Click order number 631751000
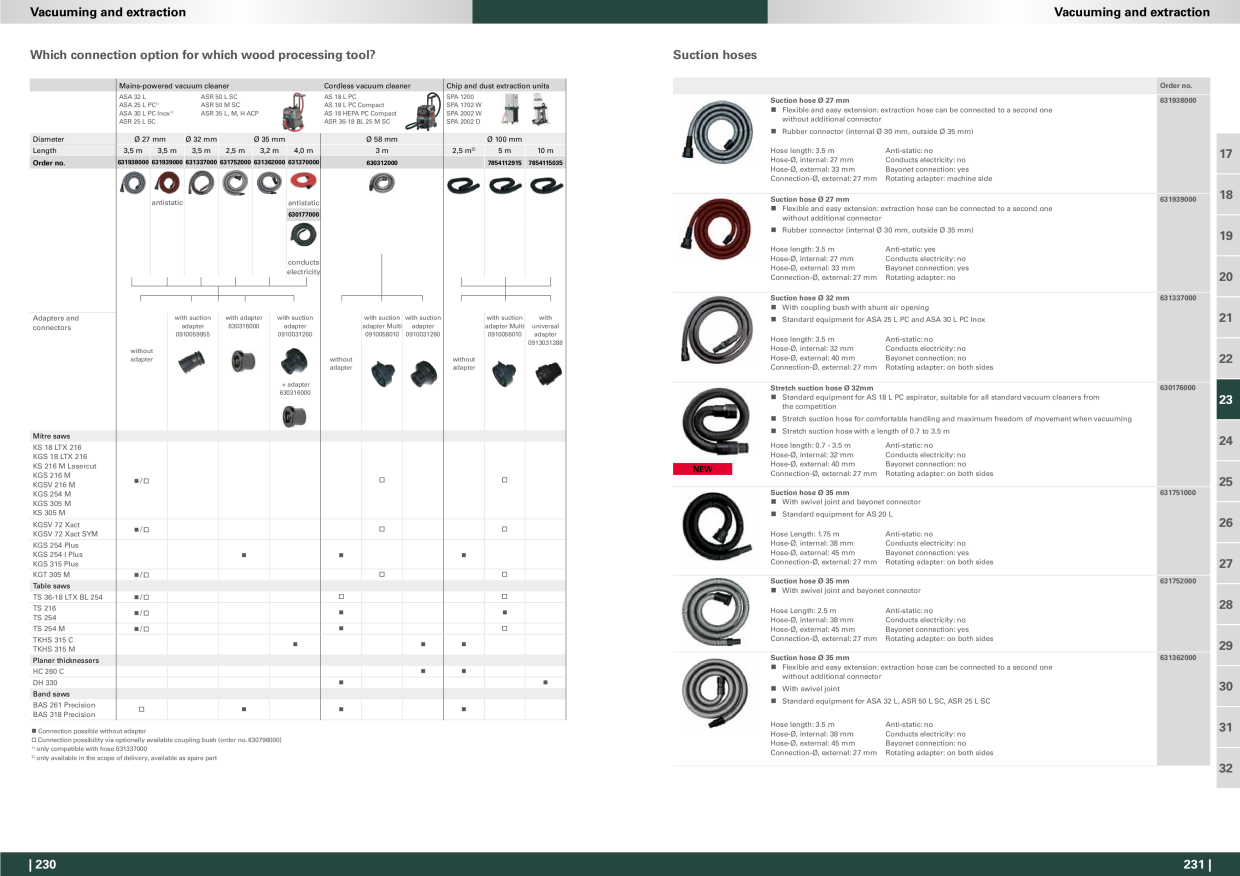This screenshot has width=1240, height=876. [x=1178, y=493]
